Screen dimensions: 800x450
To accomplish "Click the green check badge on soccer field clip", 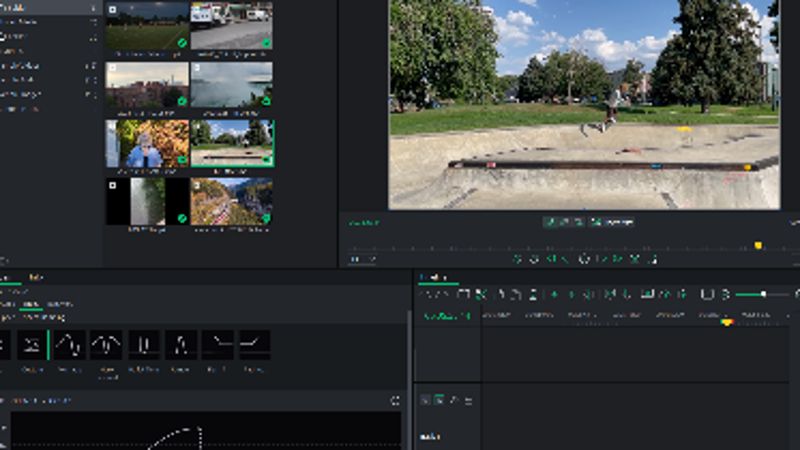I will (x=182, y=43).
